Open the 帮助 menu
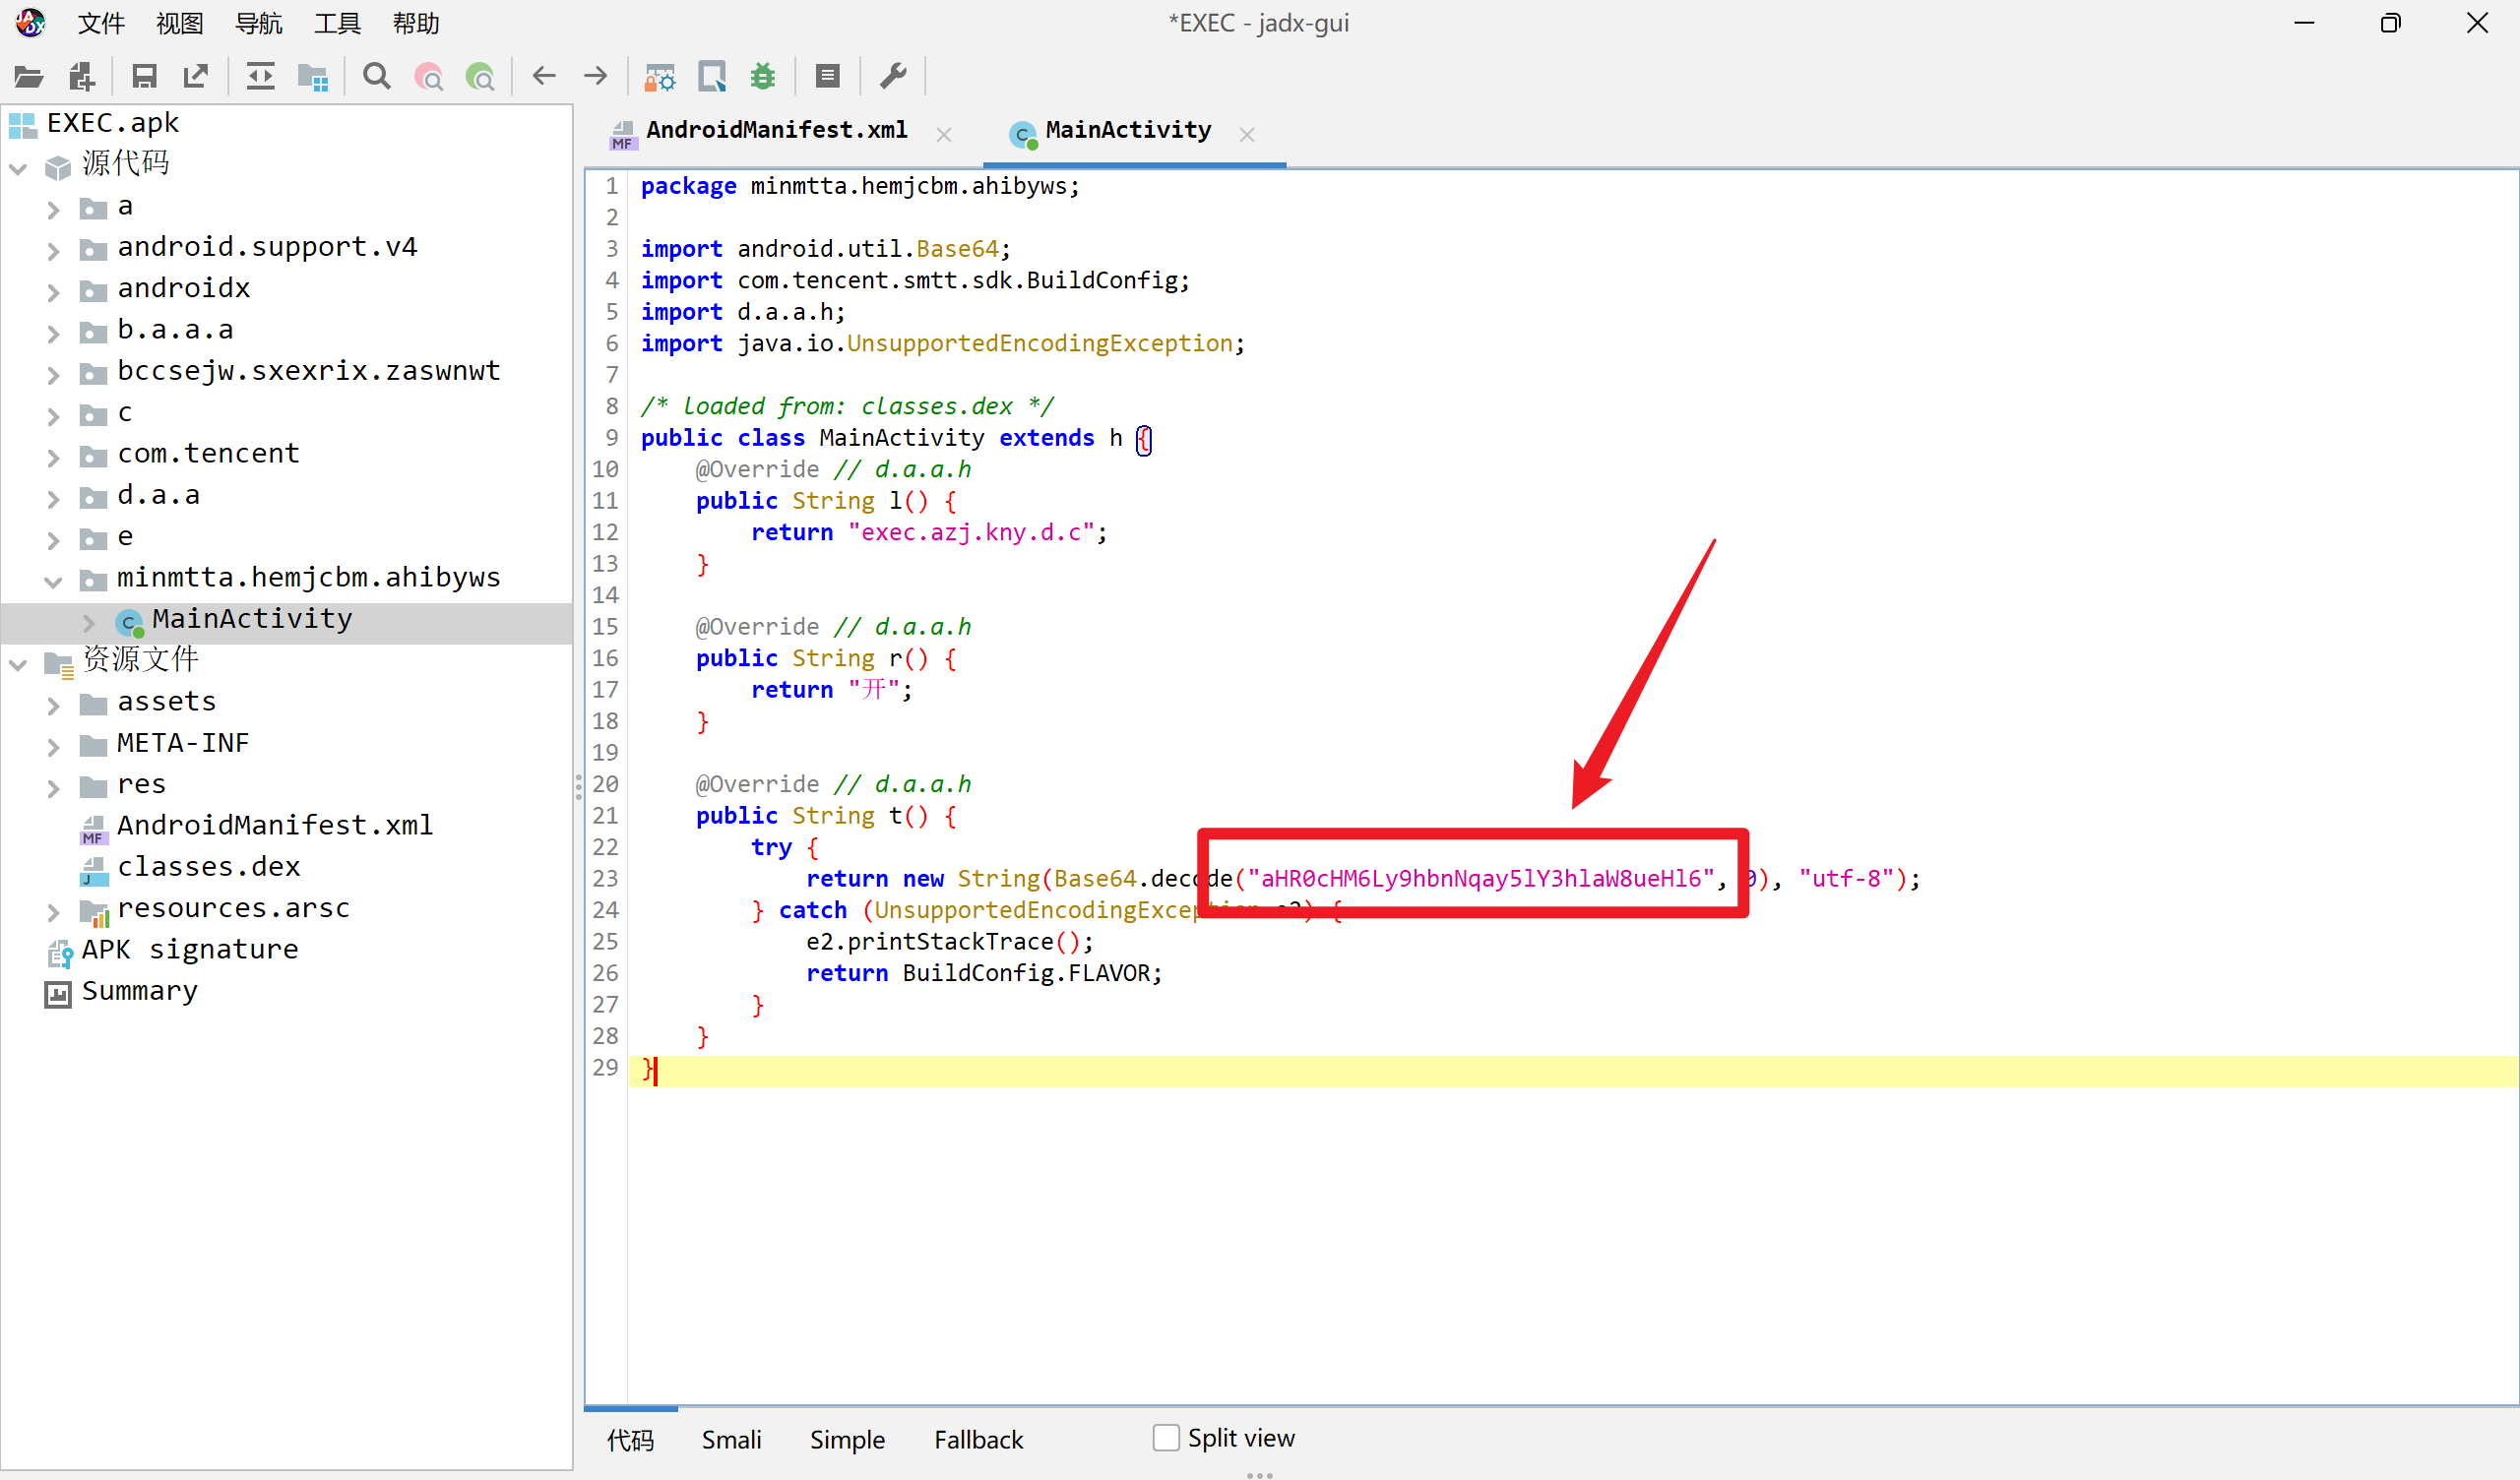Screen dimensions: 2520x1480 [416, 23]
